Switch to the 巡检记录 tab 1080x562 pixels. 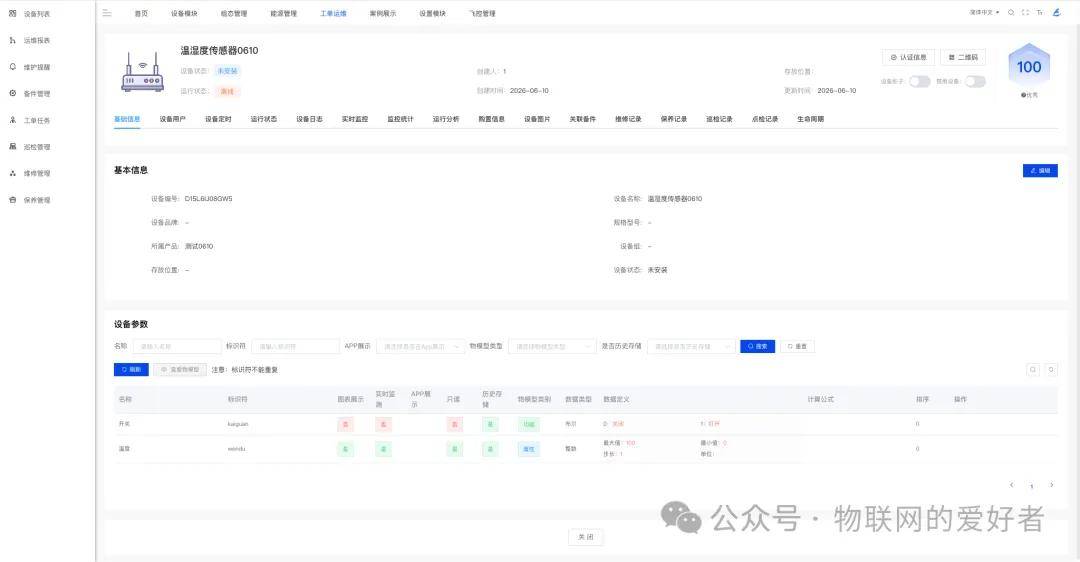(x=719, y=119)
